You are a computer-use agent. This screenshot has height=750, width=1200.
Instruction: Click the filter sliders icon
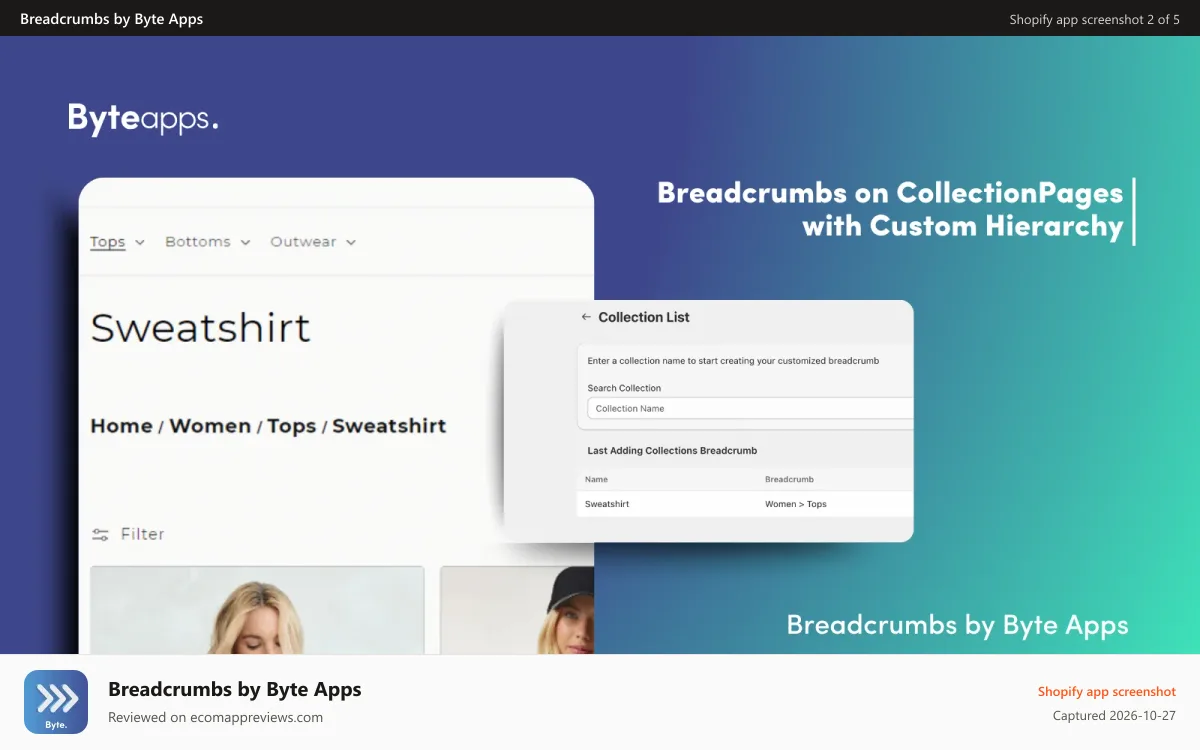(100, 535)
